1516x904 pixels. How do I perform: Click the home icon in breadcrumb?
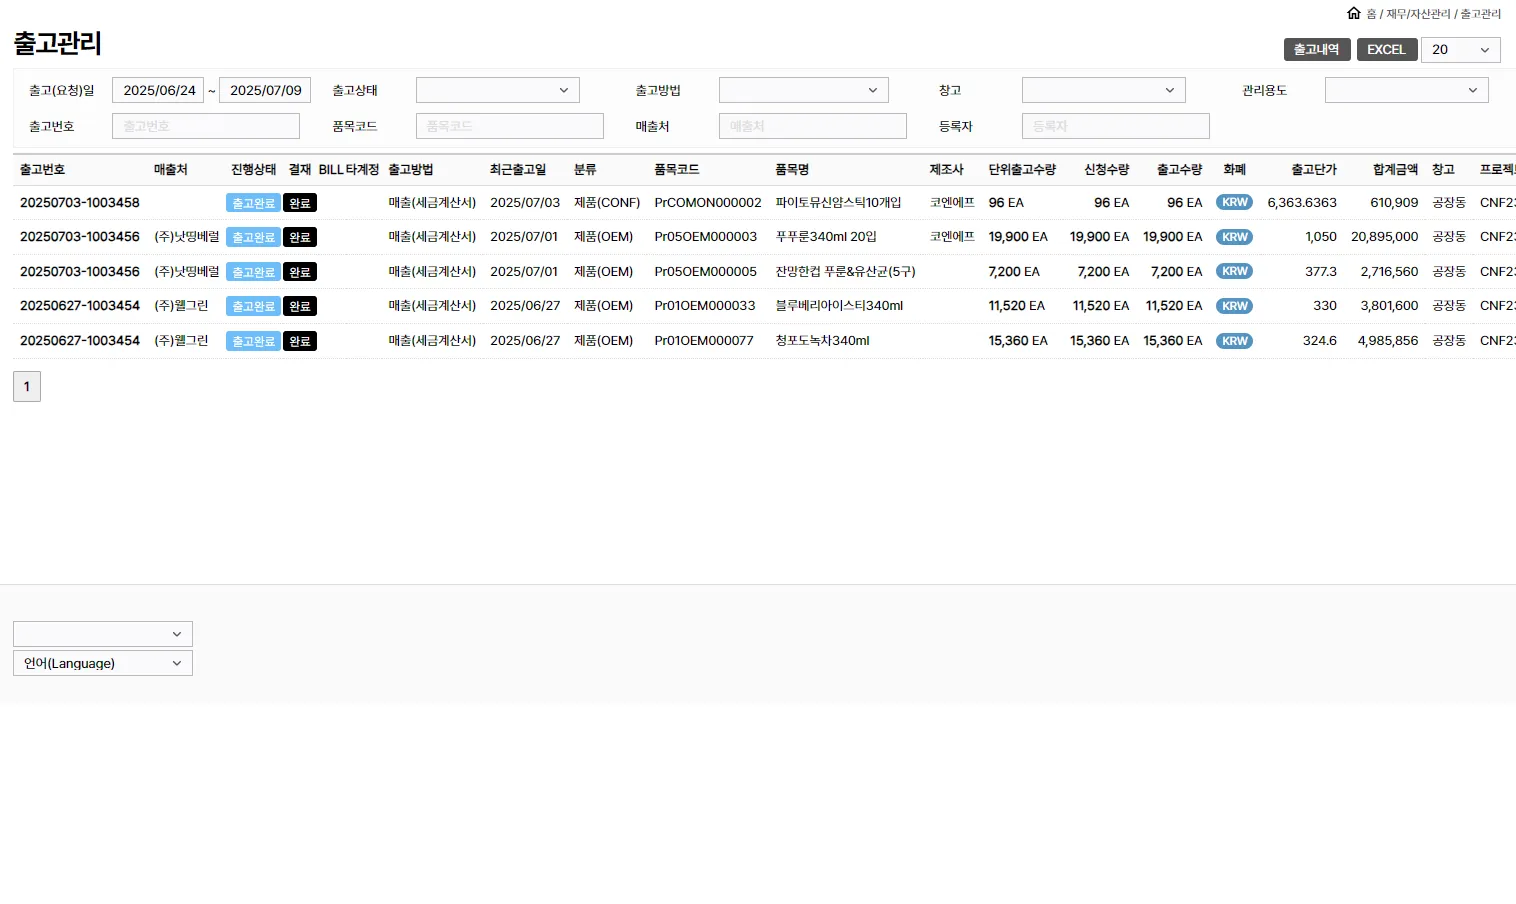[x=1354, y=13]
